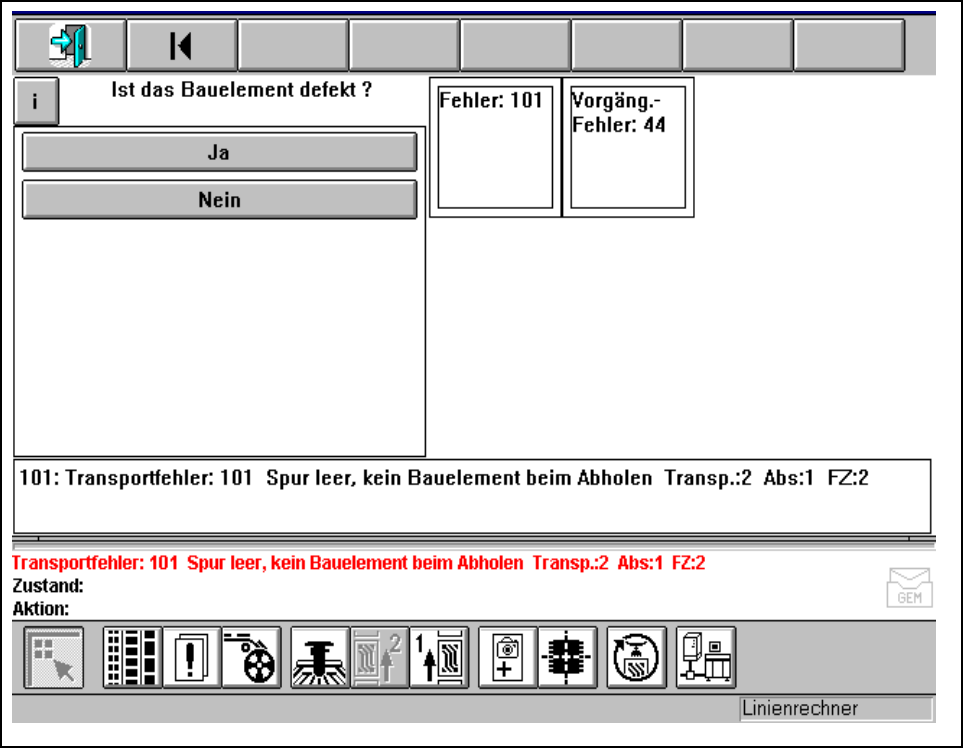This screenshot has width=963, height=748.
Task: Click the component crosshair alignment icon
Action: click(567, 658)
